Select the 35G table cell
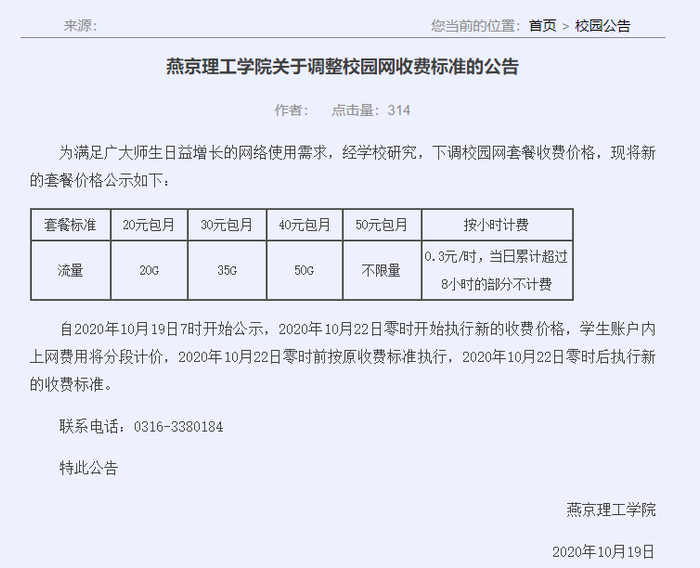Image resolution: width=700 pixels, height=568 pixels. tap(227, 271)
